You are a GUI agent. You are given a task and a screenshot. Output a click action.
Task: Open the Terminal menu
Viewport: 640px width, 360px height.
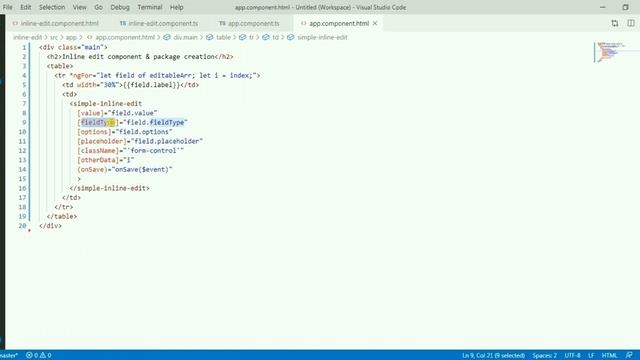coord(150,7)
